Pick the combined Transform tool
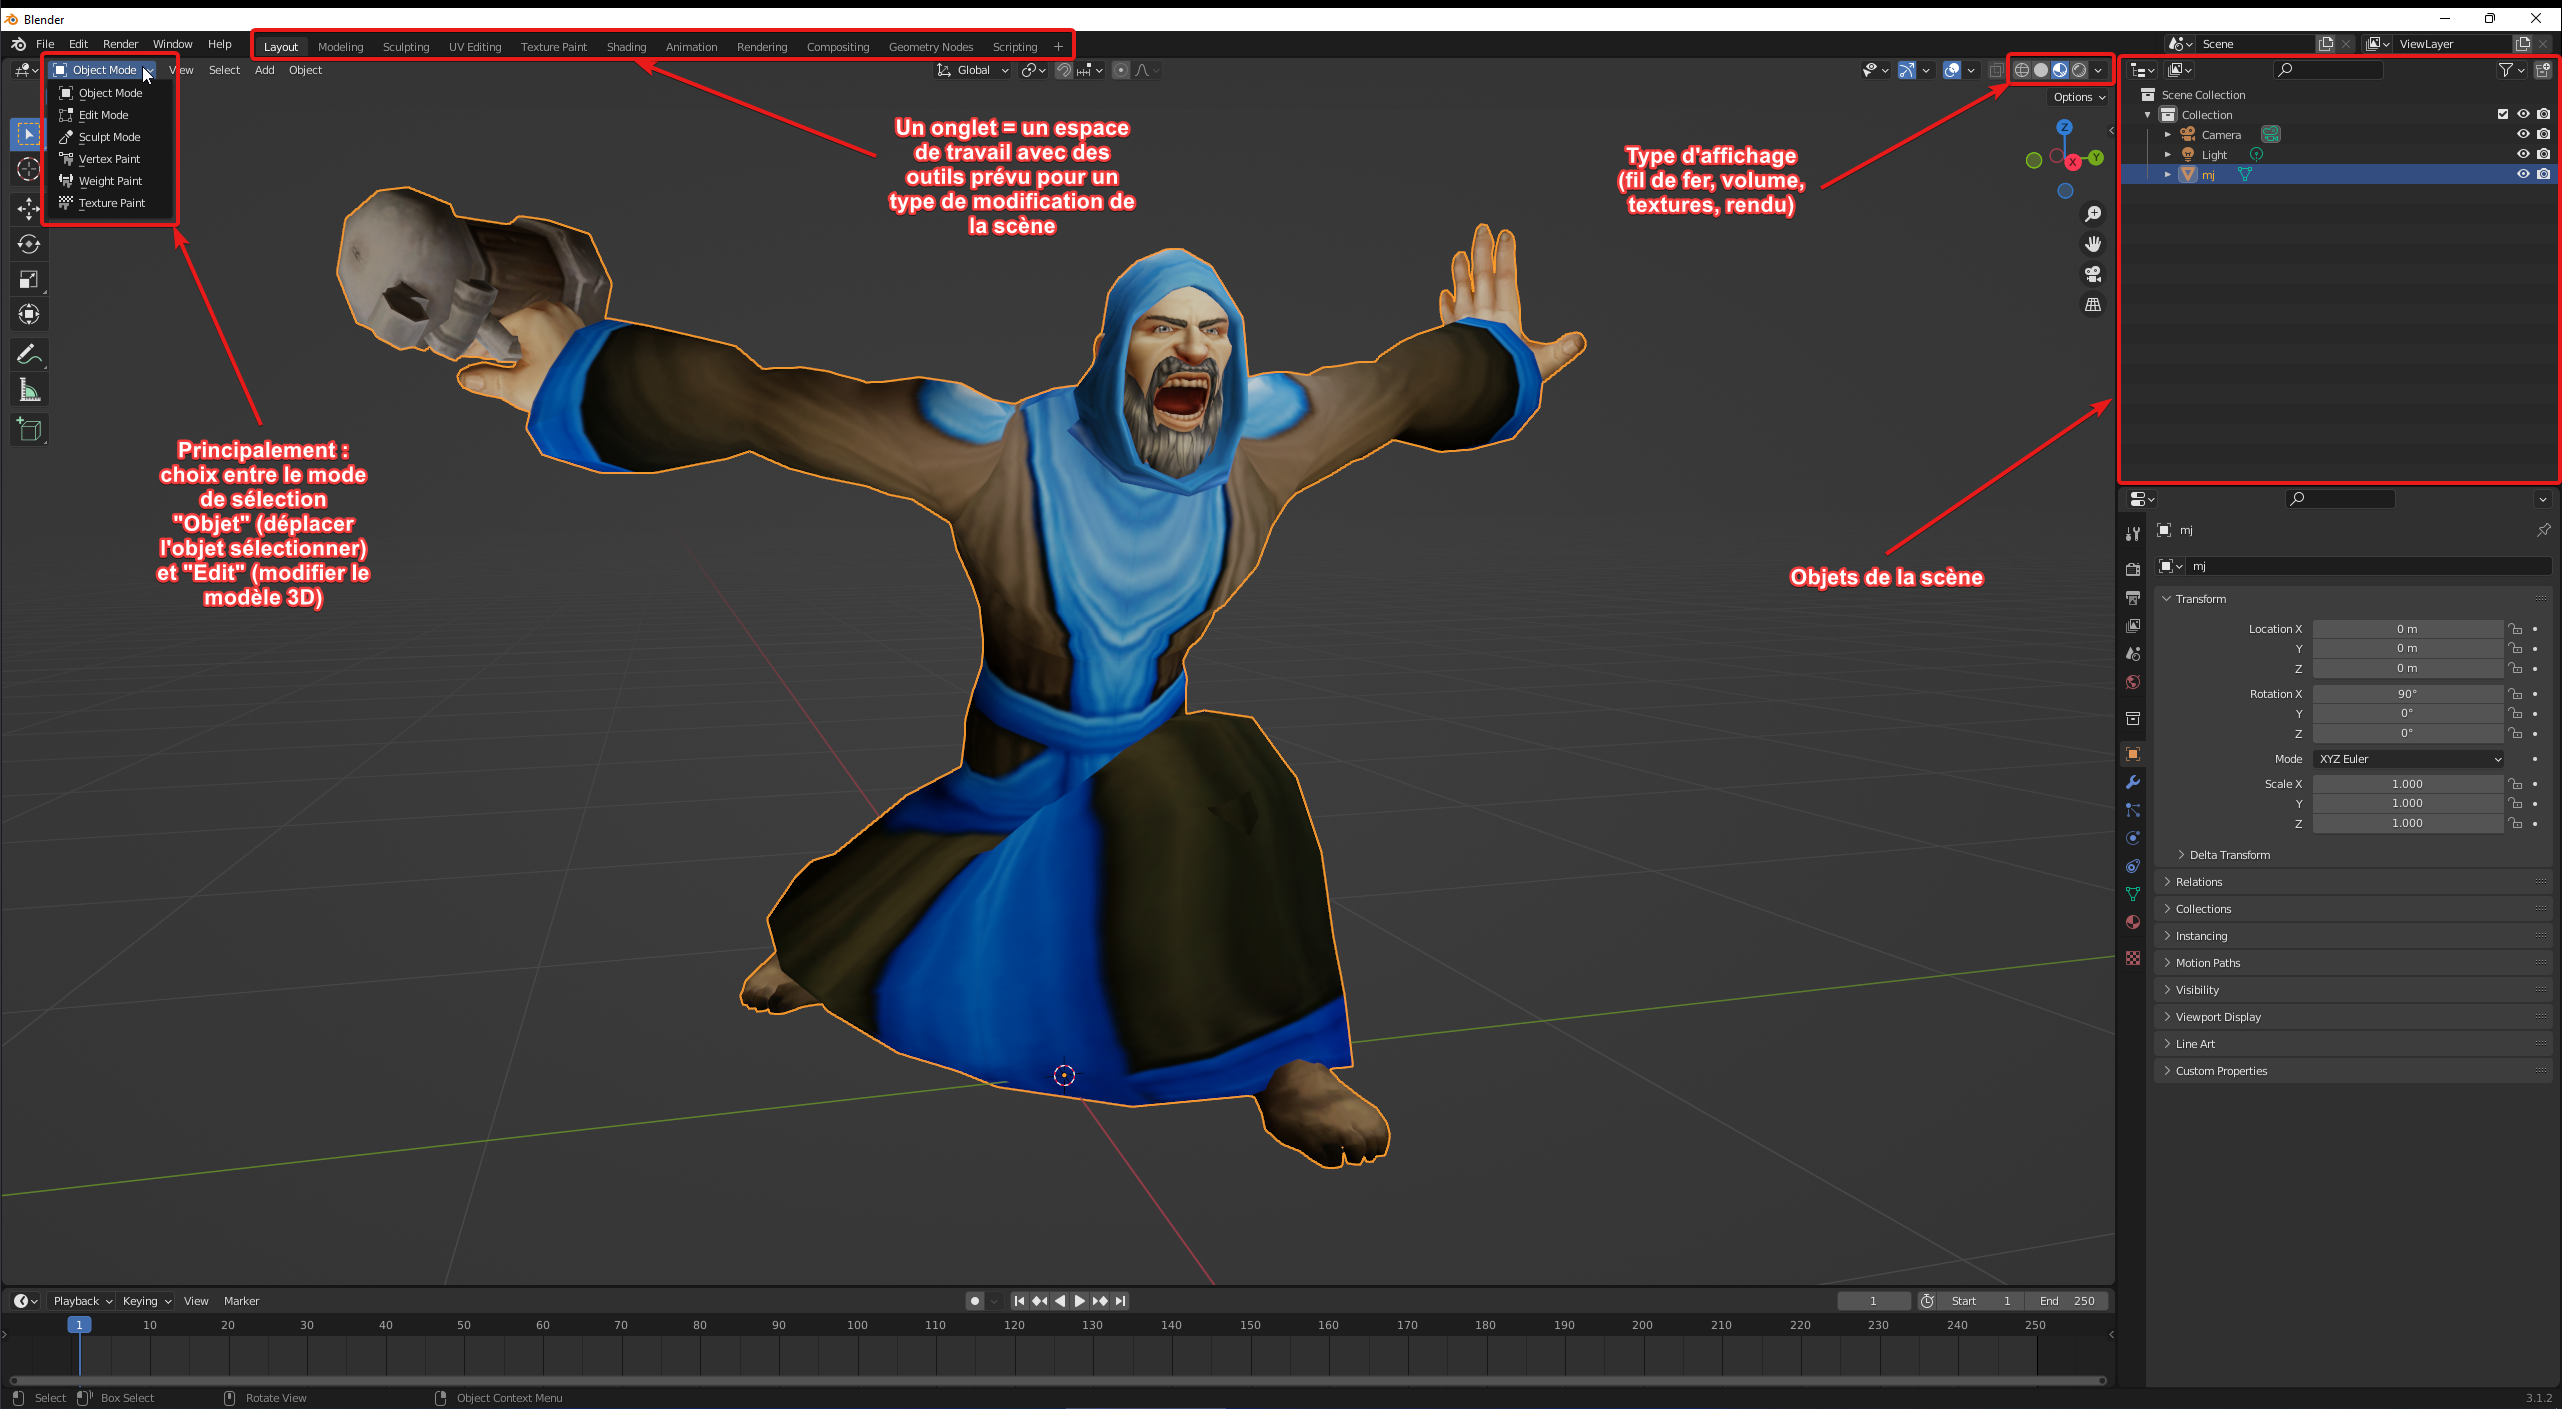This screenshot has height=1409, width=2562. [x=28, y=315]
